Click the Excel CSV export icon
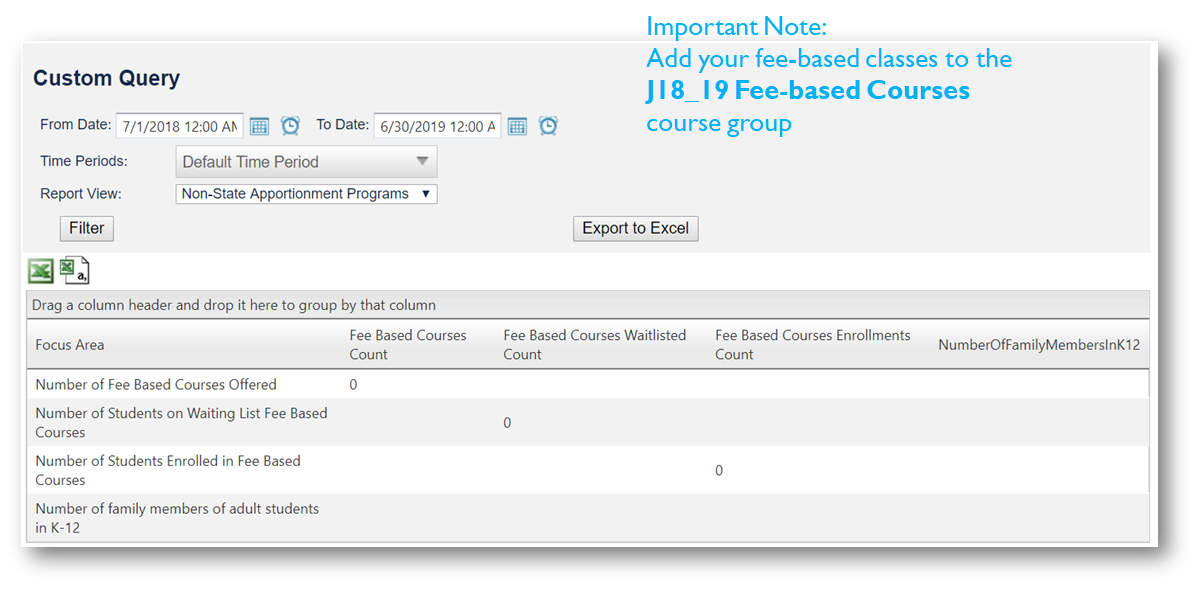Image resolution: width=1200 pixels, height=589 pixels. pyautogui.click(x=74, y=270)
